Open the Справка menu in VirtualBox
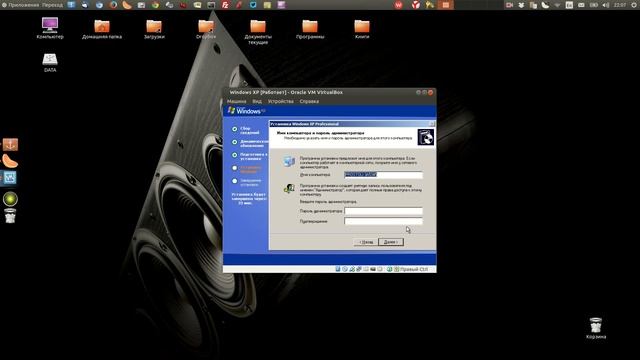The image size is (640, 360). pyautogui.click(x=309, y=101)
